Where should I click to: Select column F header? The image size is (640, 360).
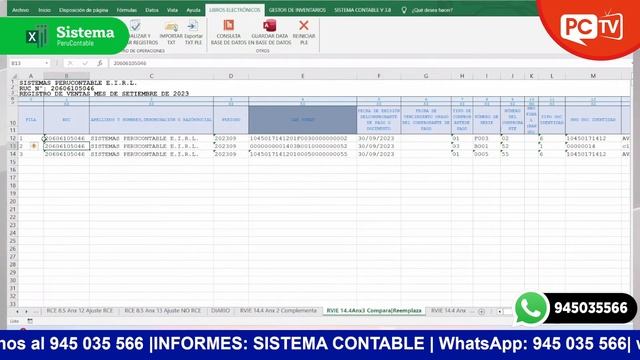[x=379, y=76]
